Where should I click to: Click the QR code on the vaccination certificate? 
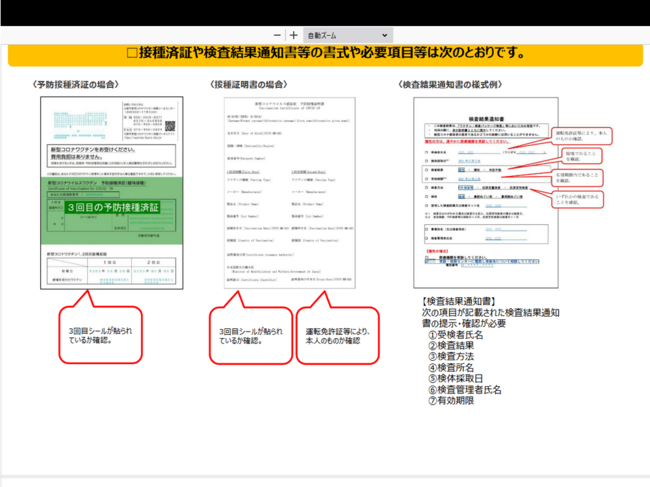point(168,128)
